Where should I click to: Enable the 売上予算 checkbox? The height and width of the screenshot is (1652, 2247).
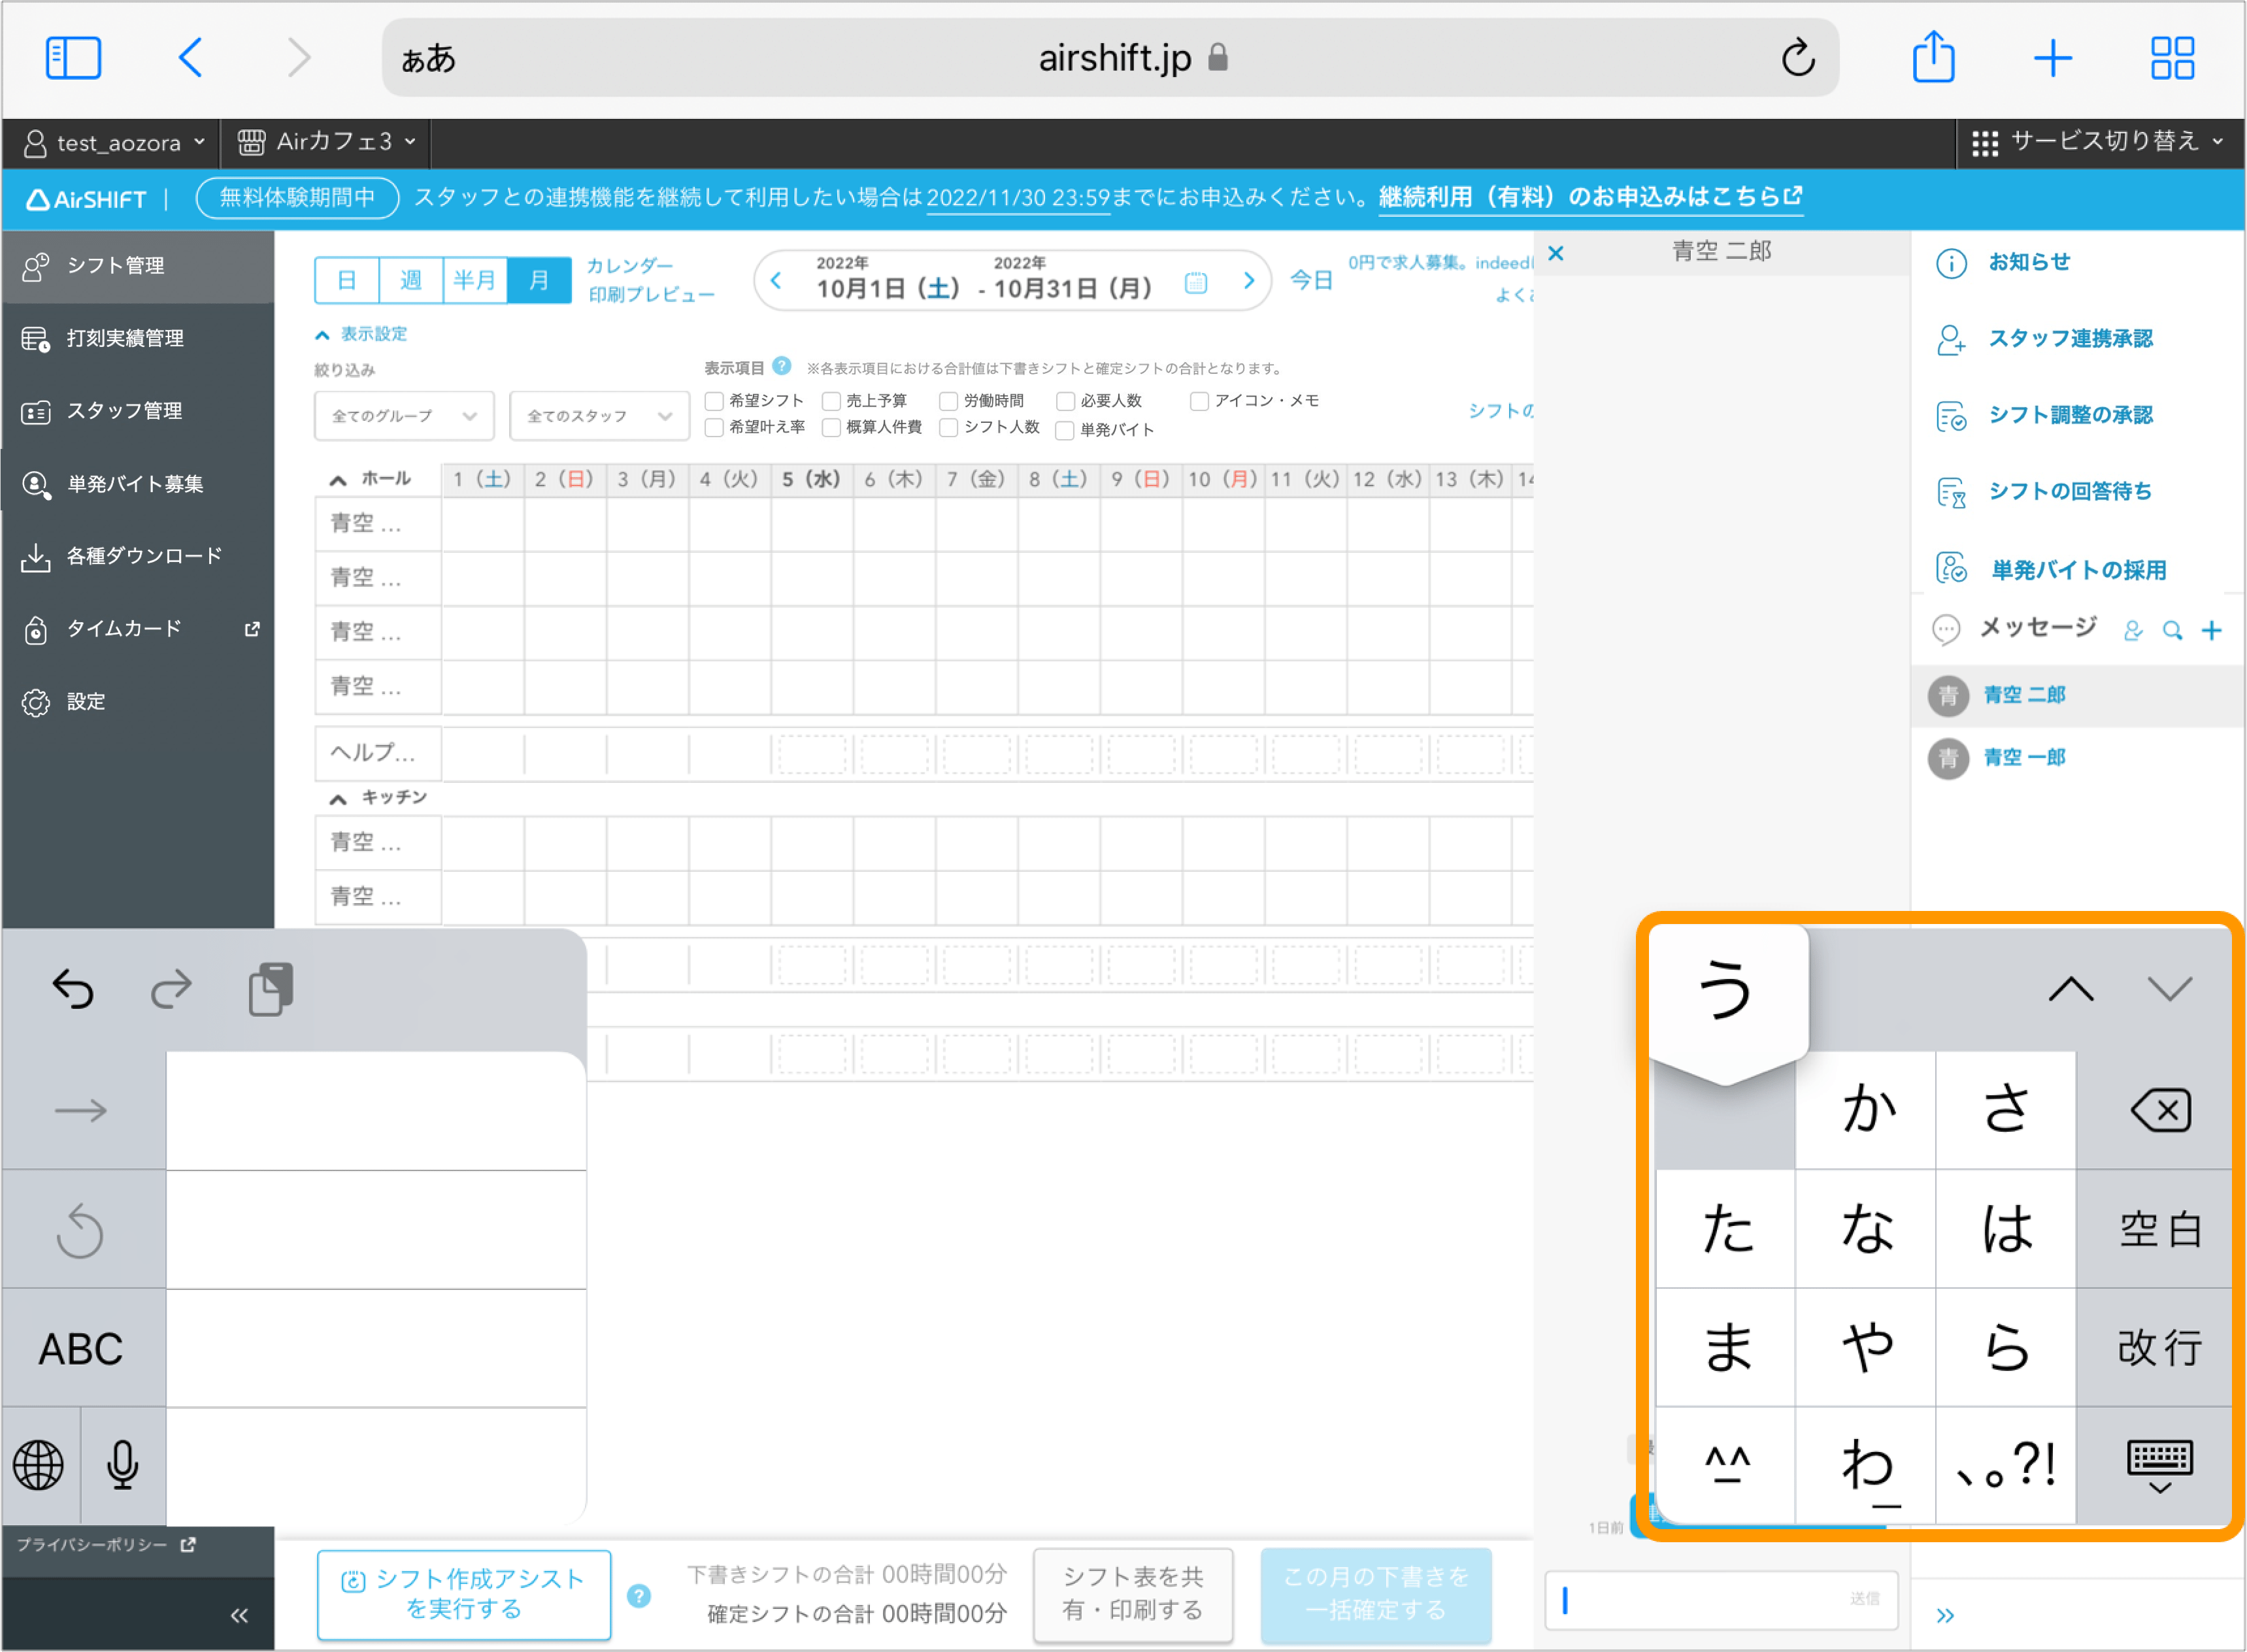tap(831, 401)
